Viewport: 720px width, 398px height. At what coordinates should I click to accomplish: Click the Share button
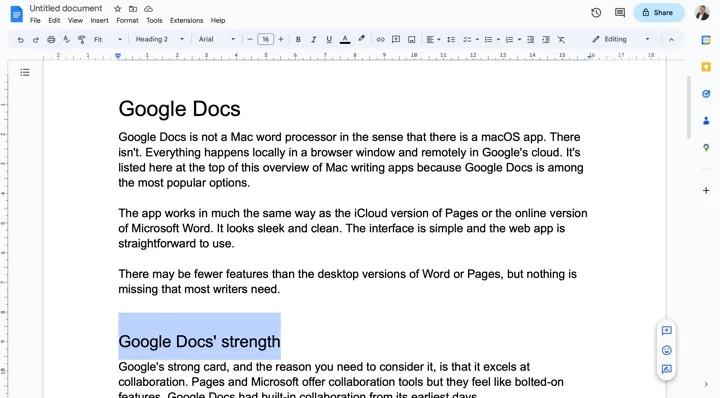click(658, 12)
